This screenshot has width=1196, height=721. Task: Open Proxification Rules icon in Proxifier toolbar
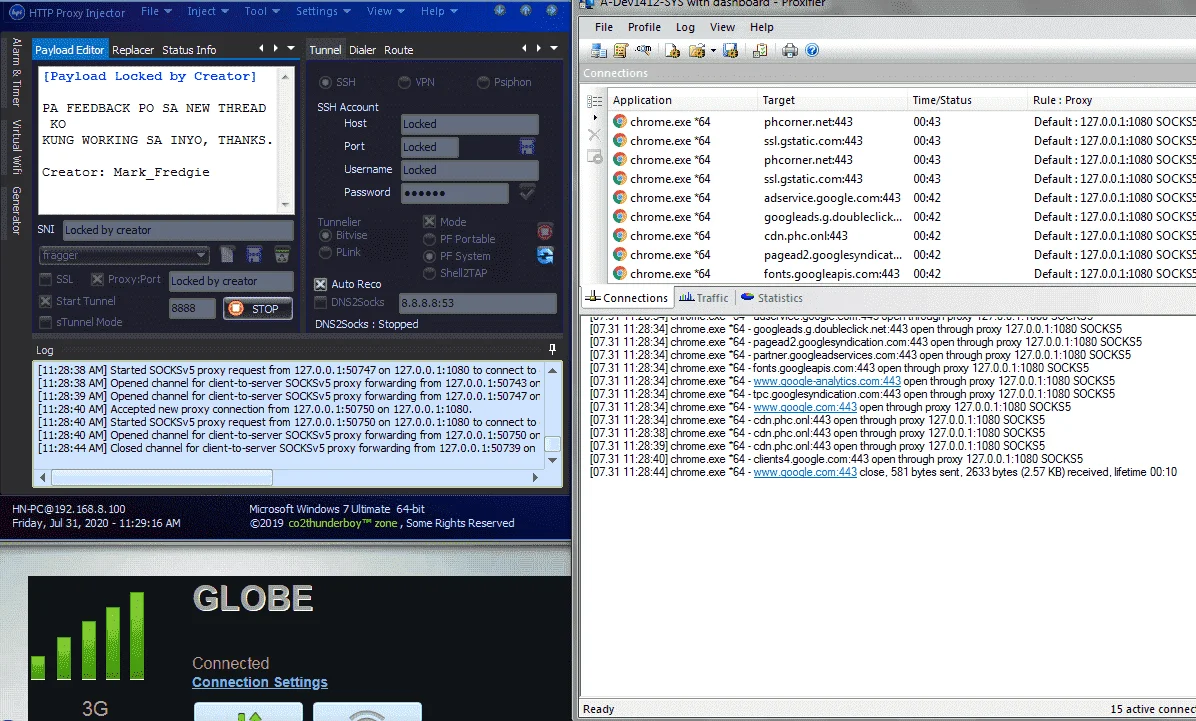[620, 50]
